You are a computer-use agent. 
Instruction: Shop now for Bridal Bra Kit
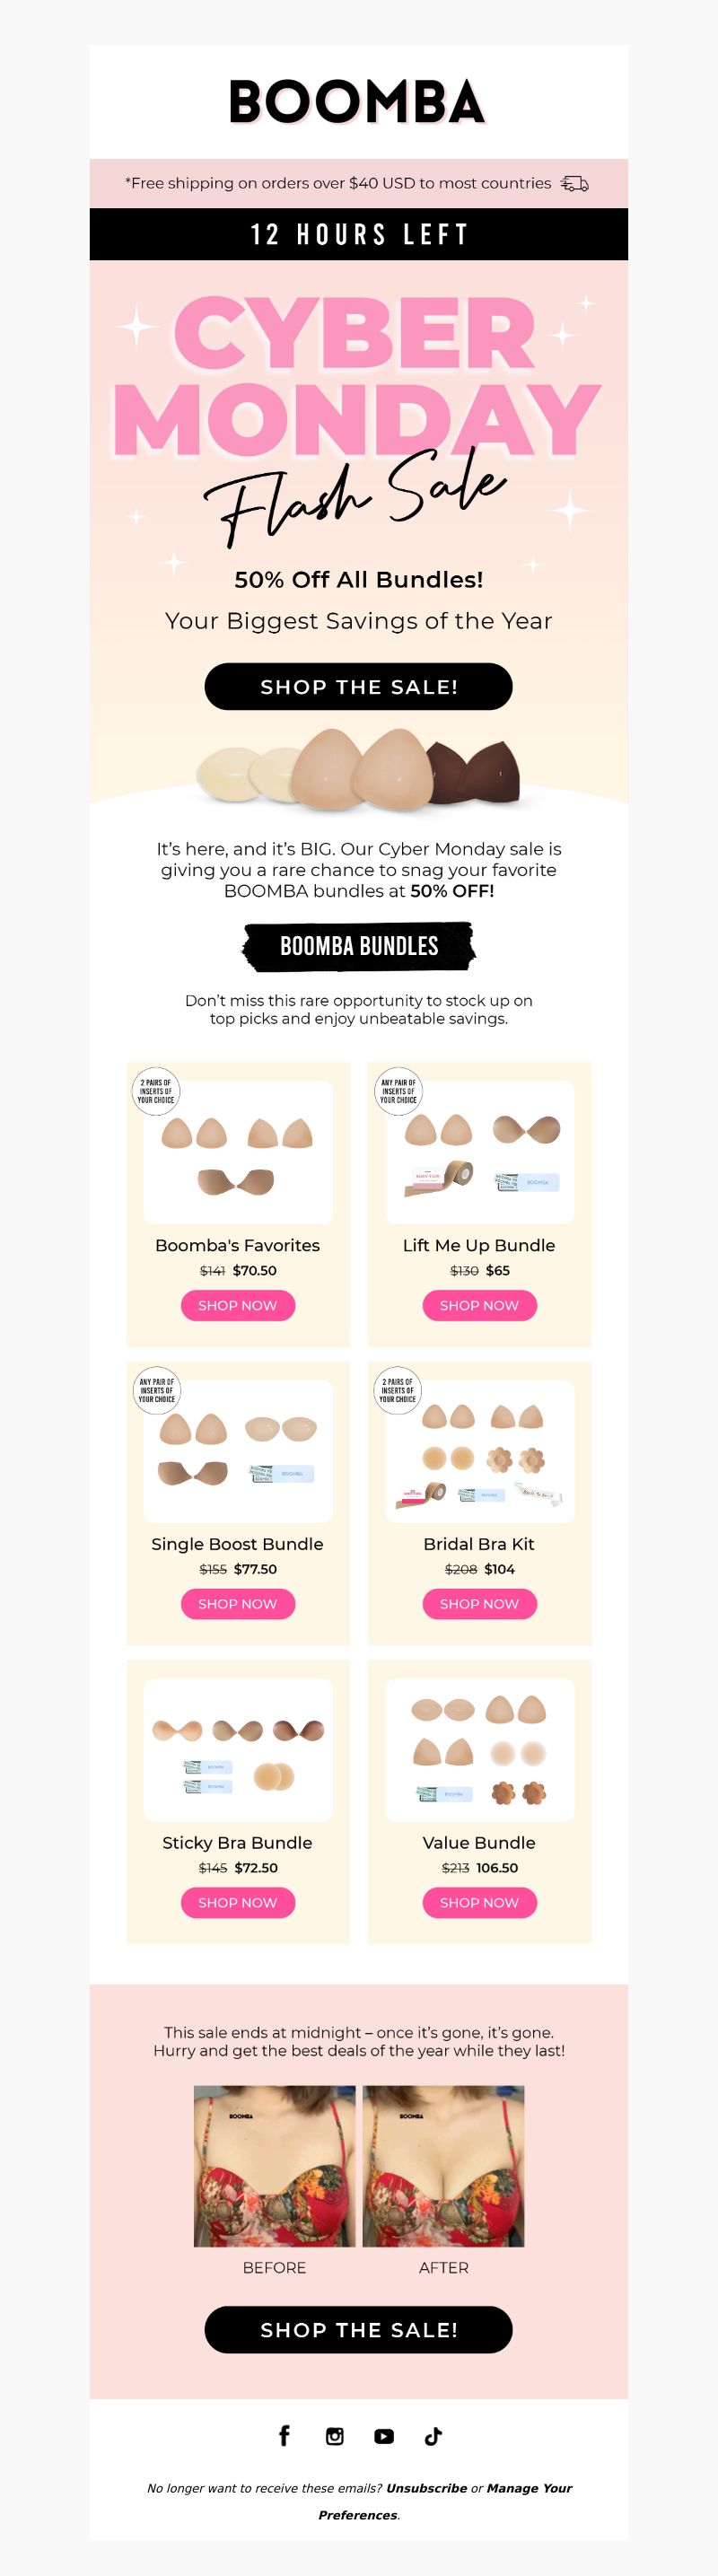479,1603
